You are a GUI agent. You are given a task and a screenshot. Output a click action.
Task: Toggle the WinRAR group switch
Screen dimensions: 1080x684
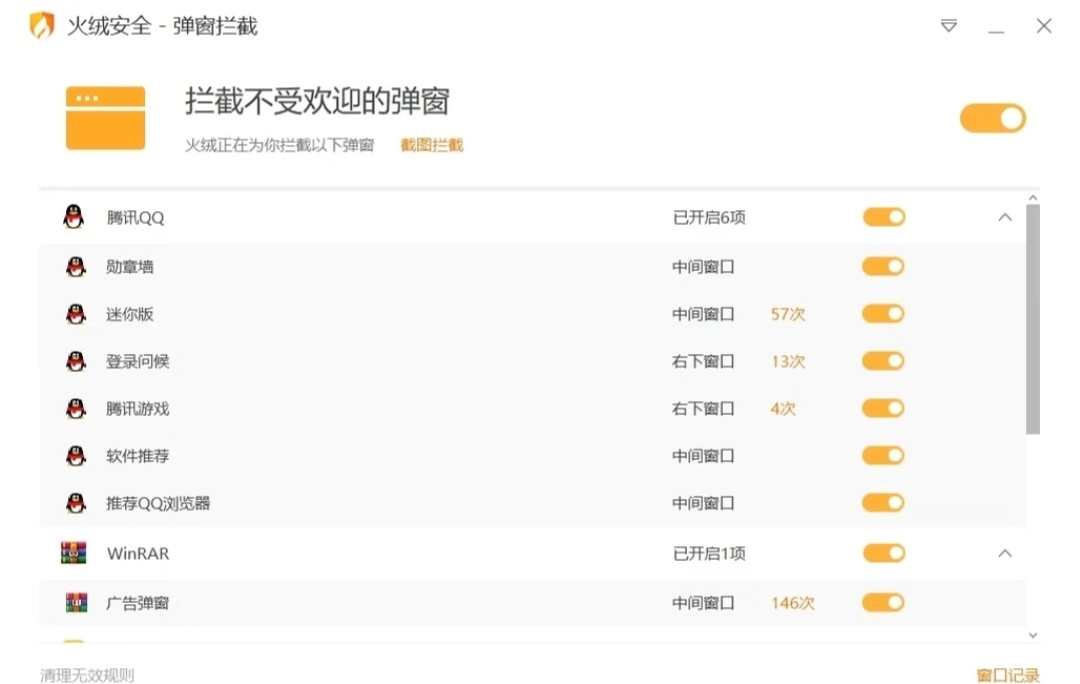[884, 553]
